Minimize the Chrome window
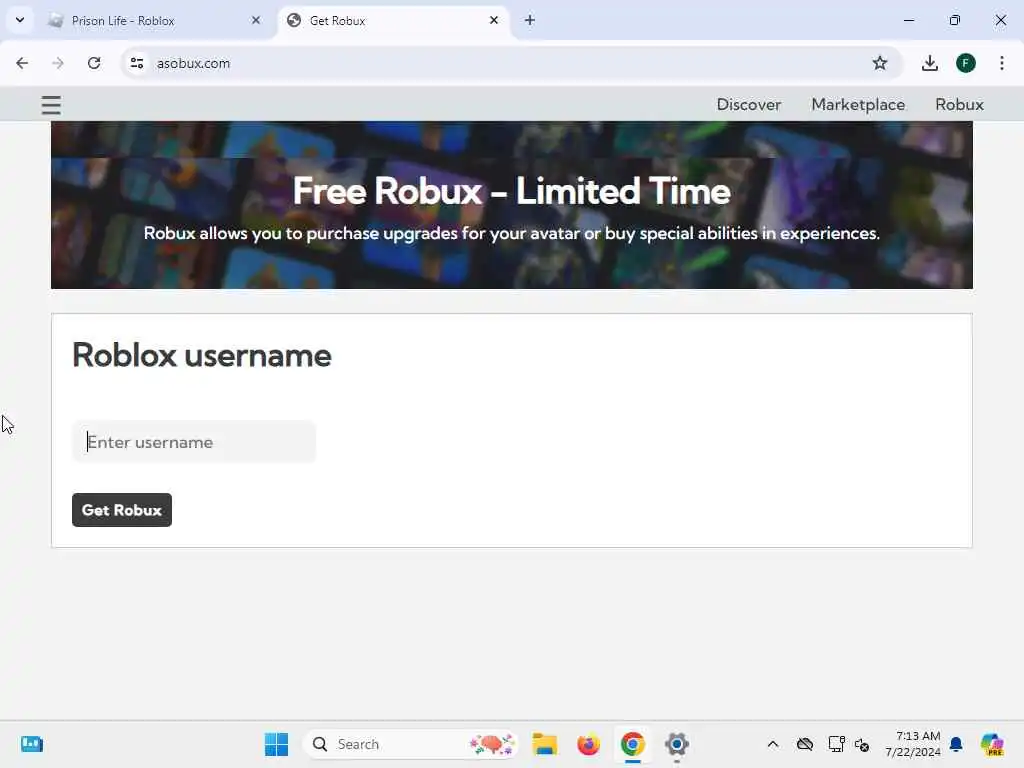Screen dimensions: 1024x768 [x=908, y=20]
